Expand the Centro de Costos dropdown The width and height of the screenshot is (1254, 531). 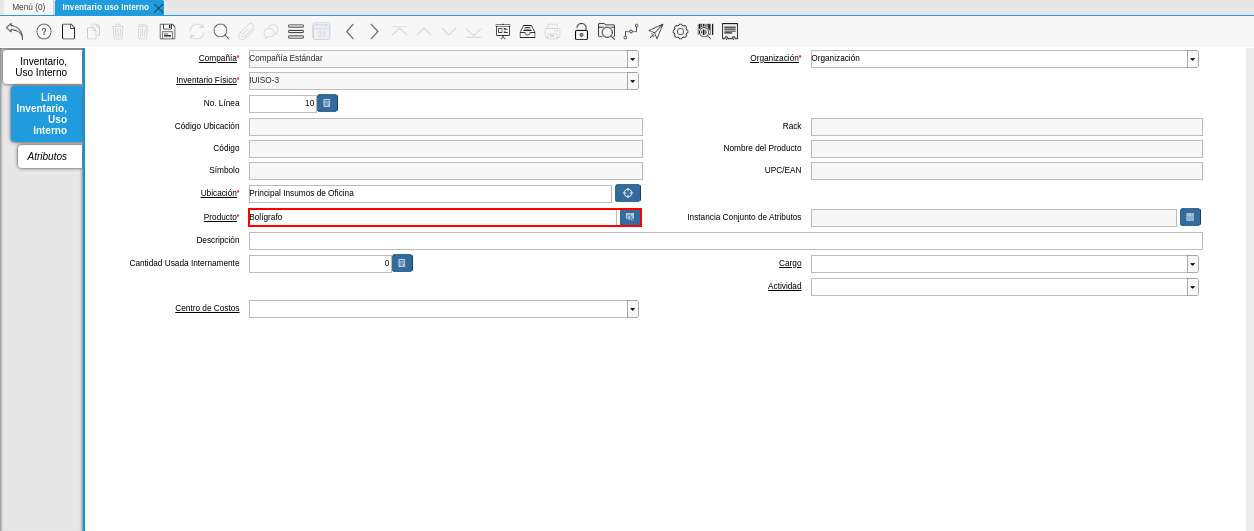633,309
